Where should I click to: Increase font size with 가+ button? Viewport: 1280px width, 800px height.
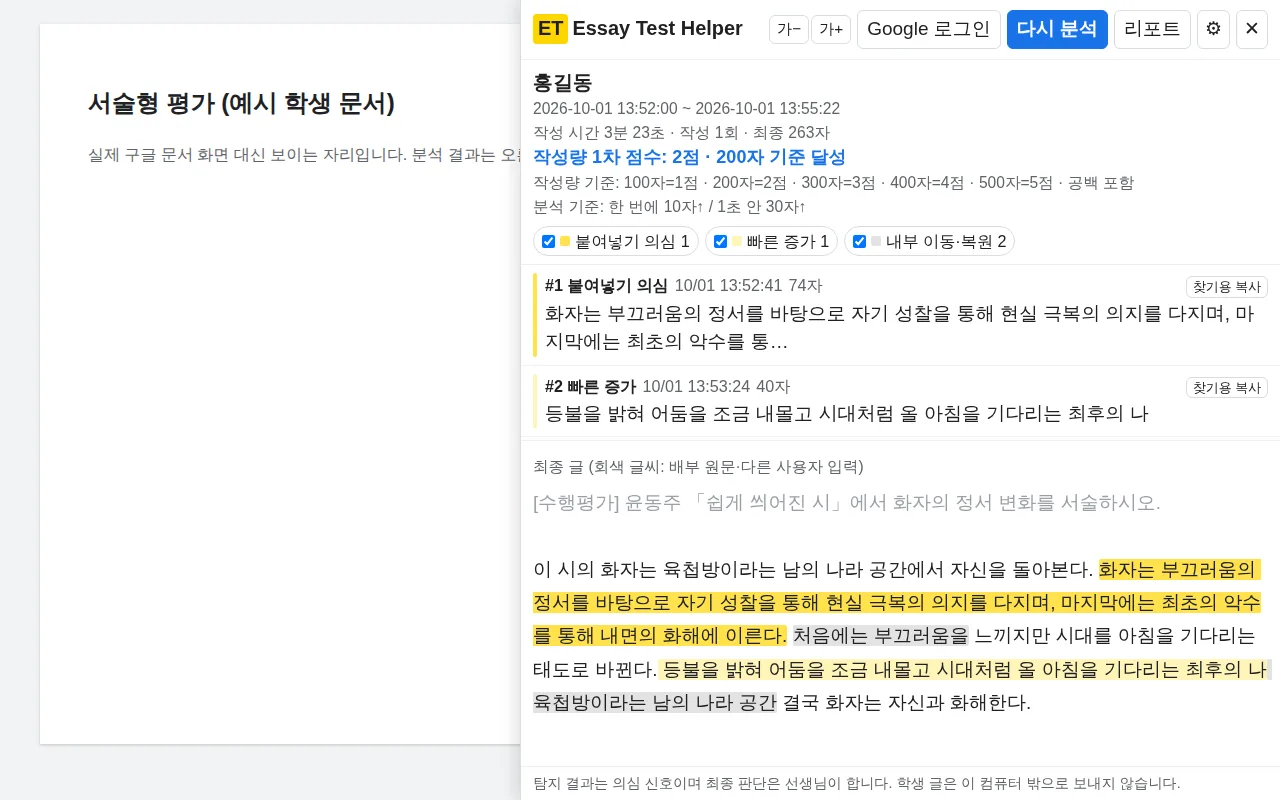pos(831,29)
